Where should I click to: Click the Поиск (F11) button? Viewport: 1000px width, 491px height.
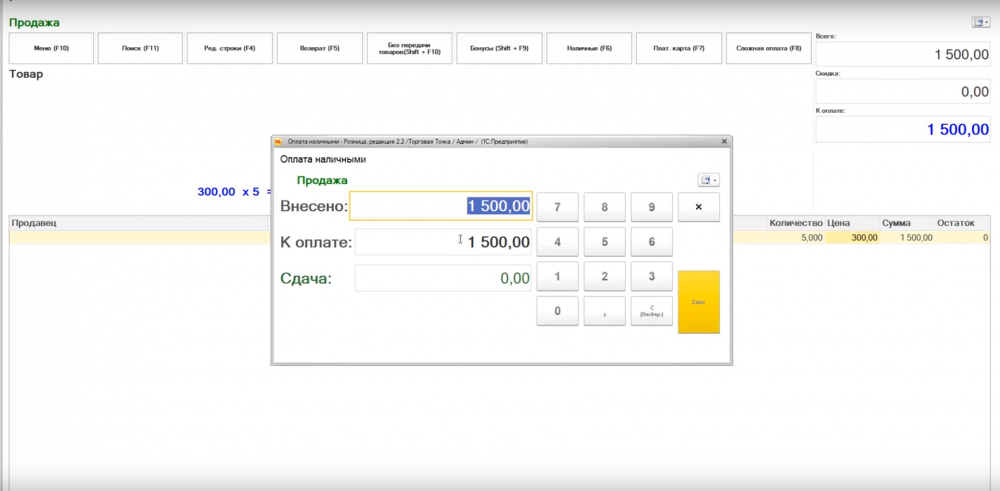pyautogui.click(x=140, y=48)
